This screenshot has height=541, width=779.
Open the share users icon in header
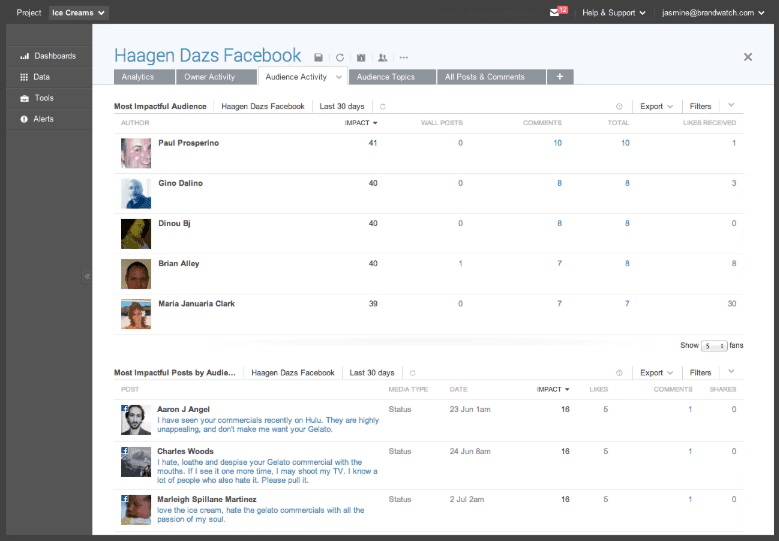click(x=382, y=58)
